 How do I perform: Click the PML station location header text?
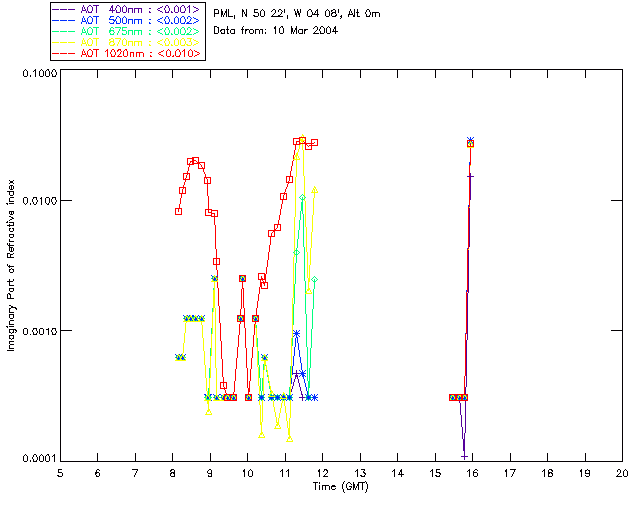297,14
